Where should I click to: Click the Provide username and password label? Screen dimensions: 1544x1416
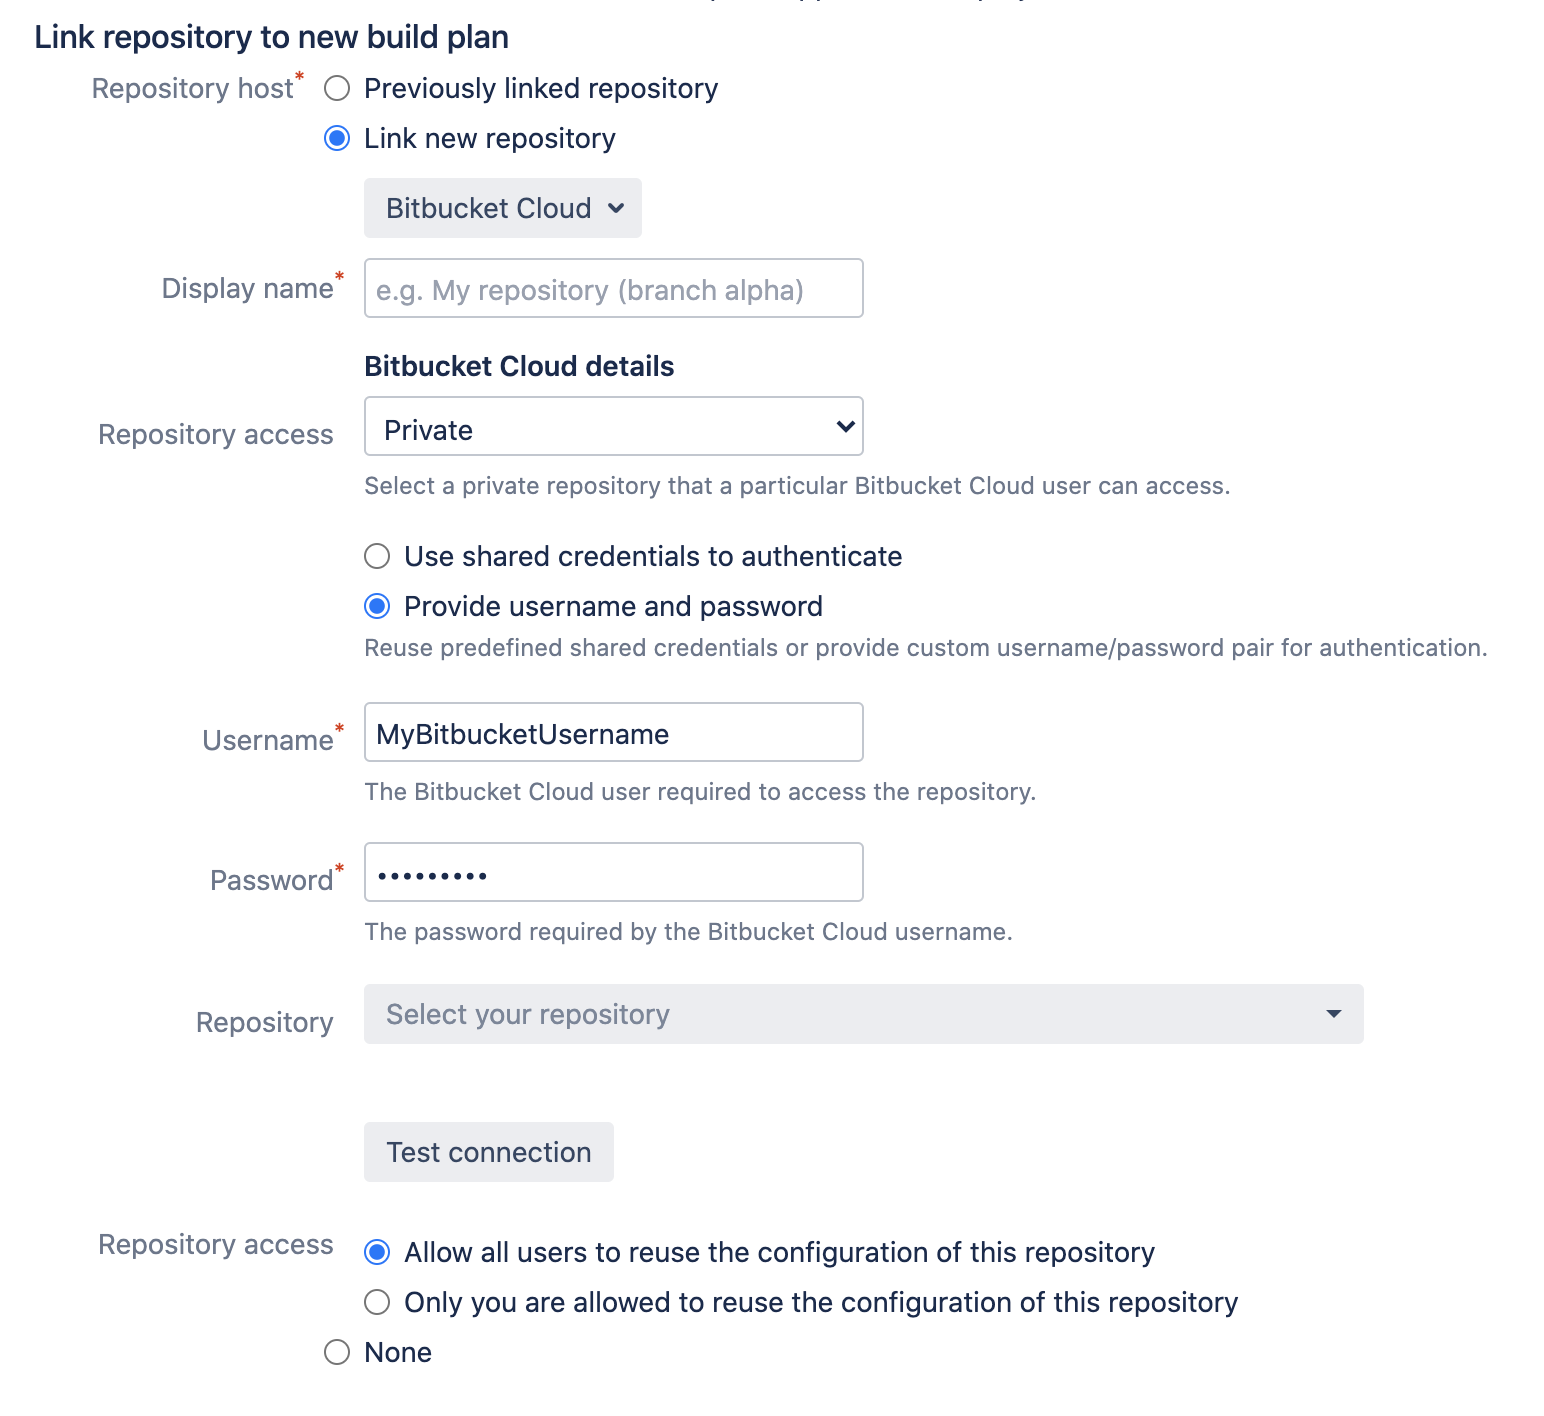click(x=613, y=606)
